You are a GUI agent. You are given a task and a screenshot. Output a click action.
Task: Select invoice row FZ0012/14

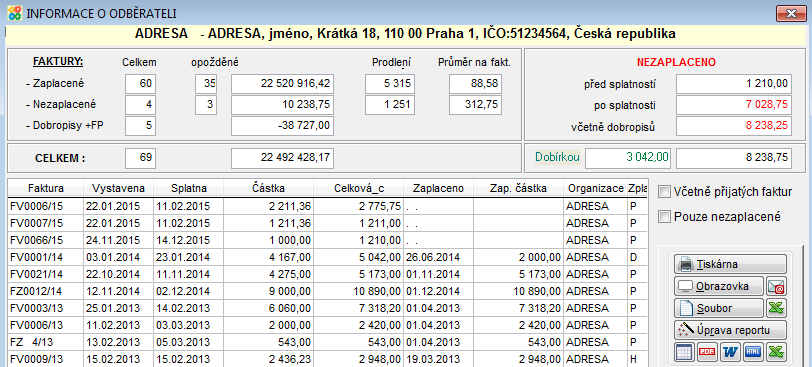[x=327, y=291]
